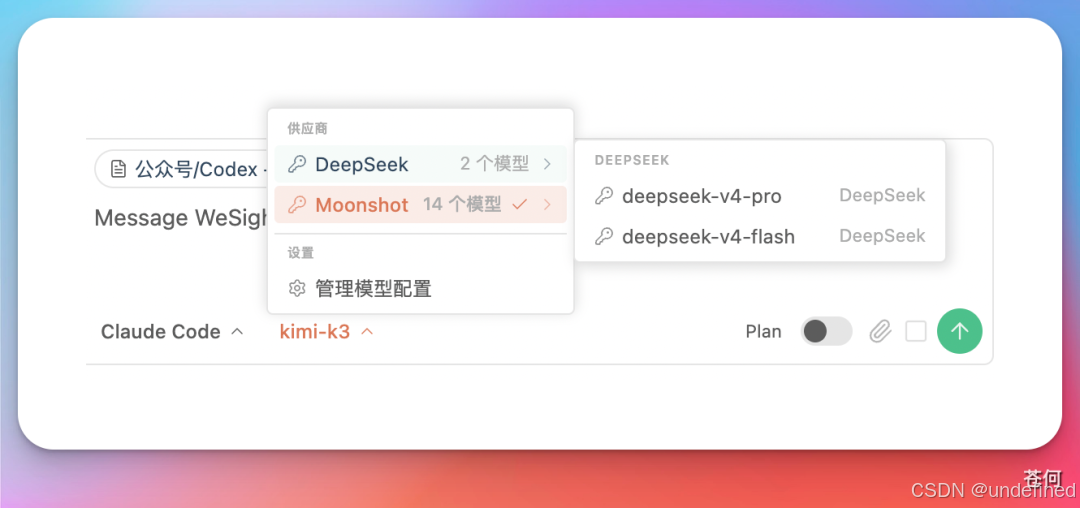Click the Plan label text

tap(763, 332)
